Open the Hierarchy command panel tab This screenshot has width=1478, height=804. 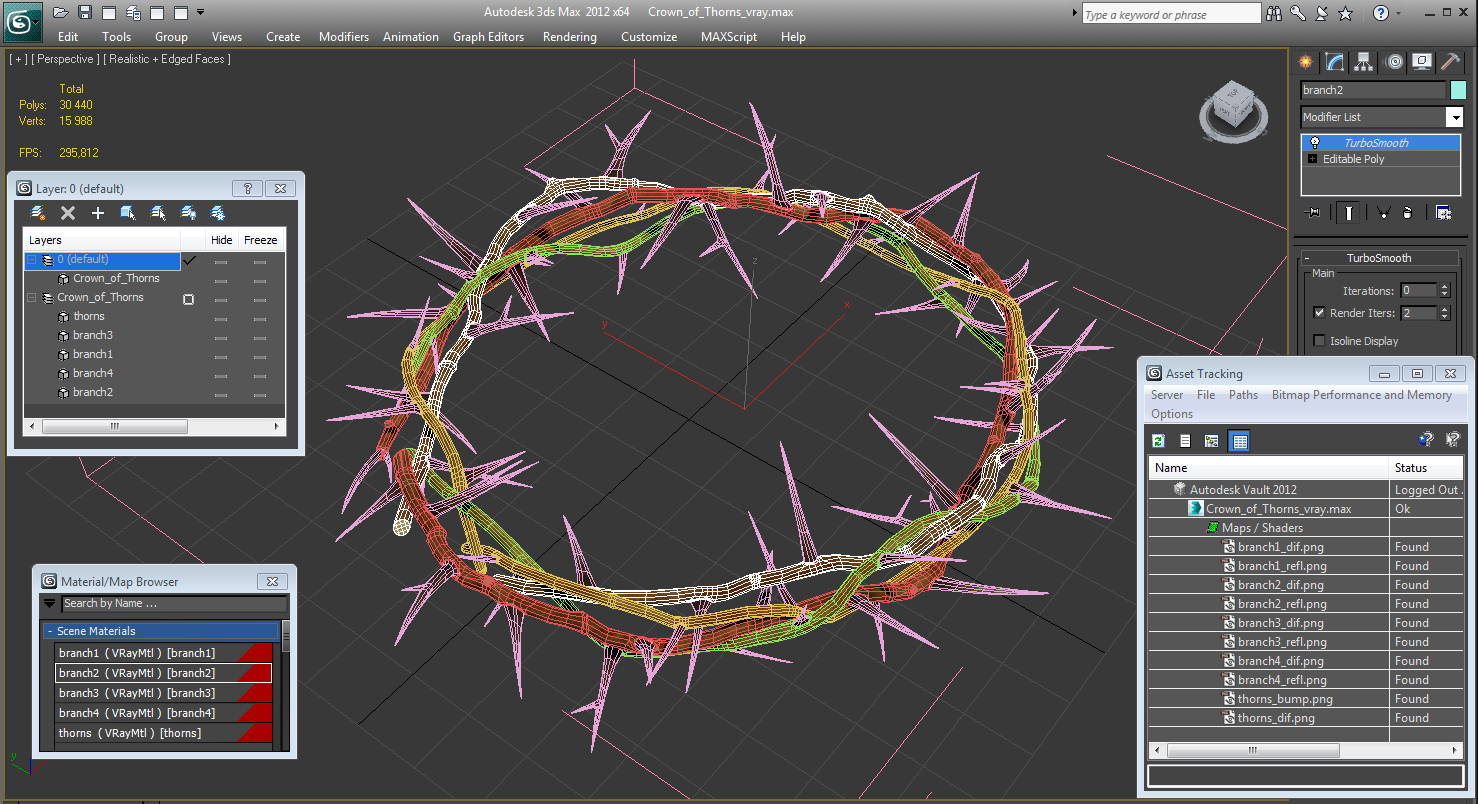coord(1364,62)
